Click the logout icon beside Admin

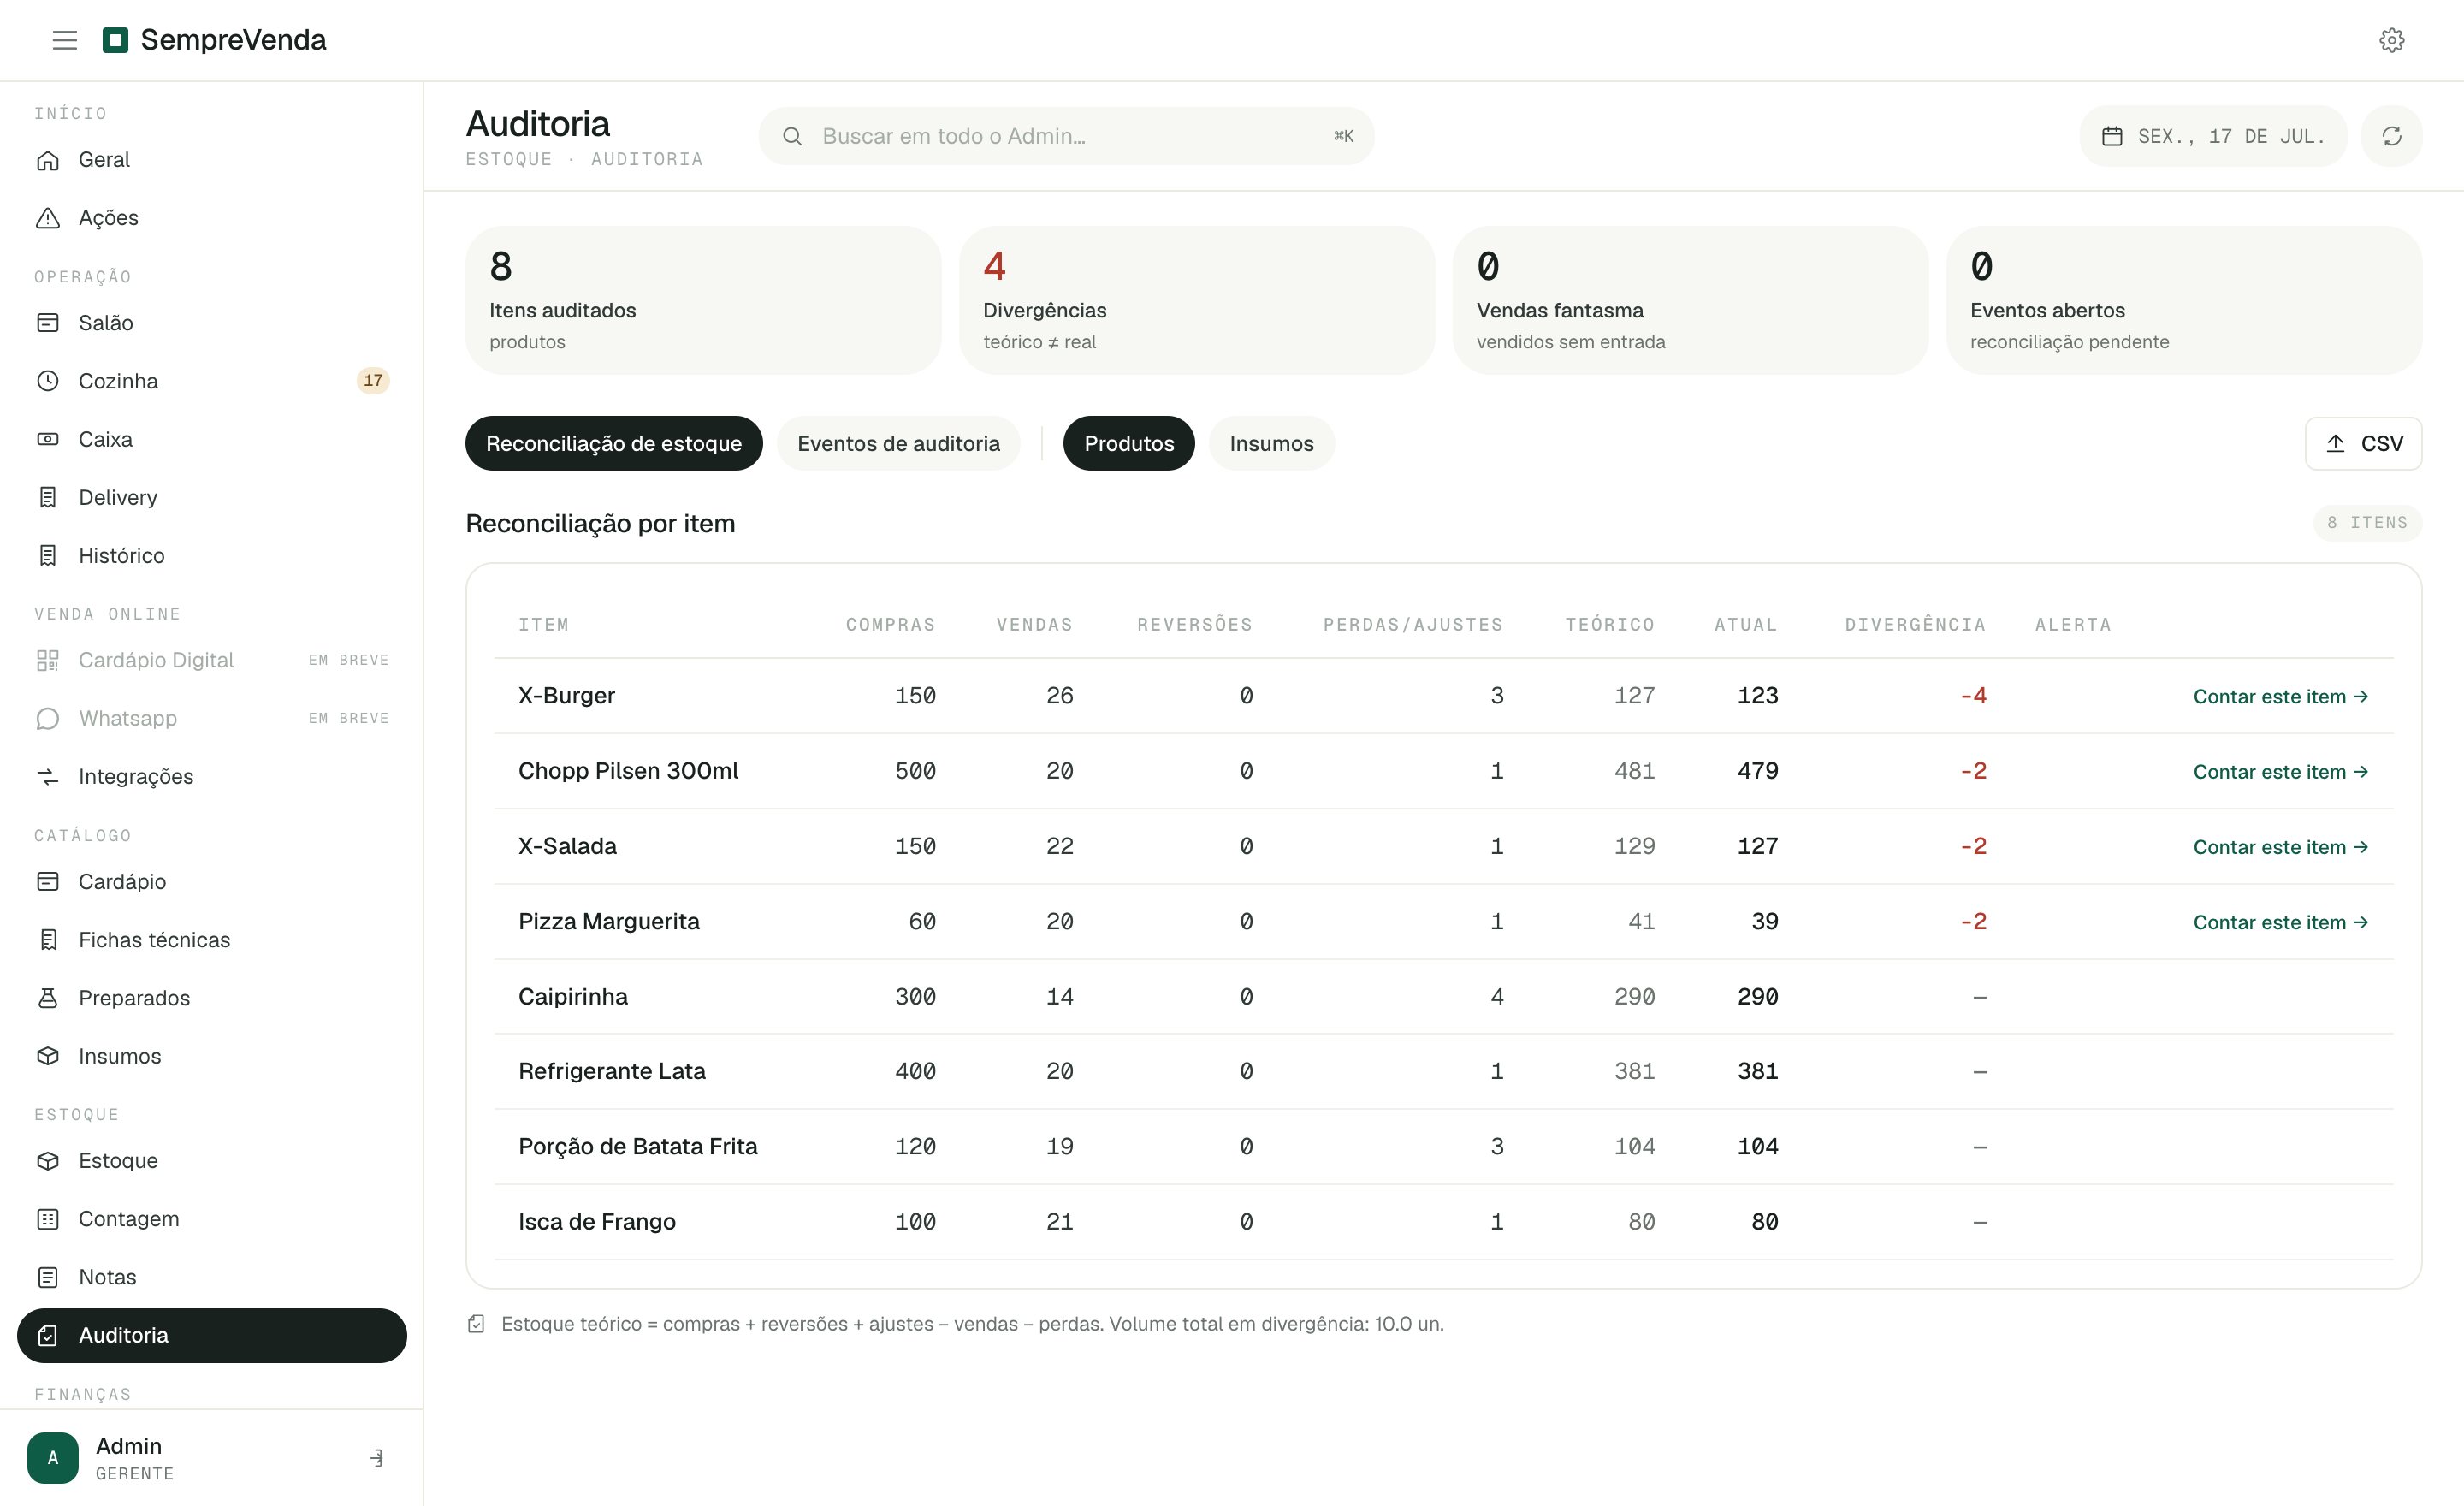tap(377, 1458)
